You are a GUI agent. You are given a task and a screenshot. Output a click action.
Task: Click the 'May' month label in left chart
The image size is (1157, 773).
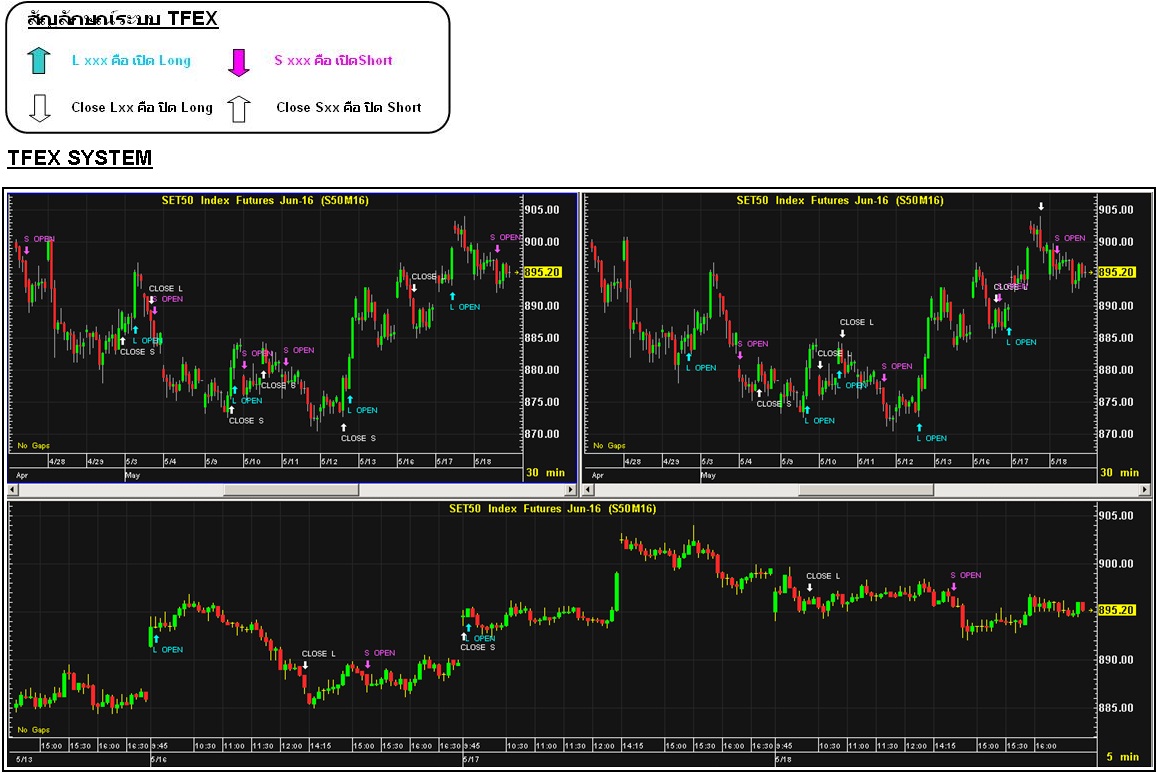(132, 475)
